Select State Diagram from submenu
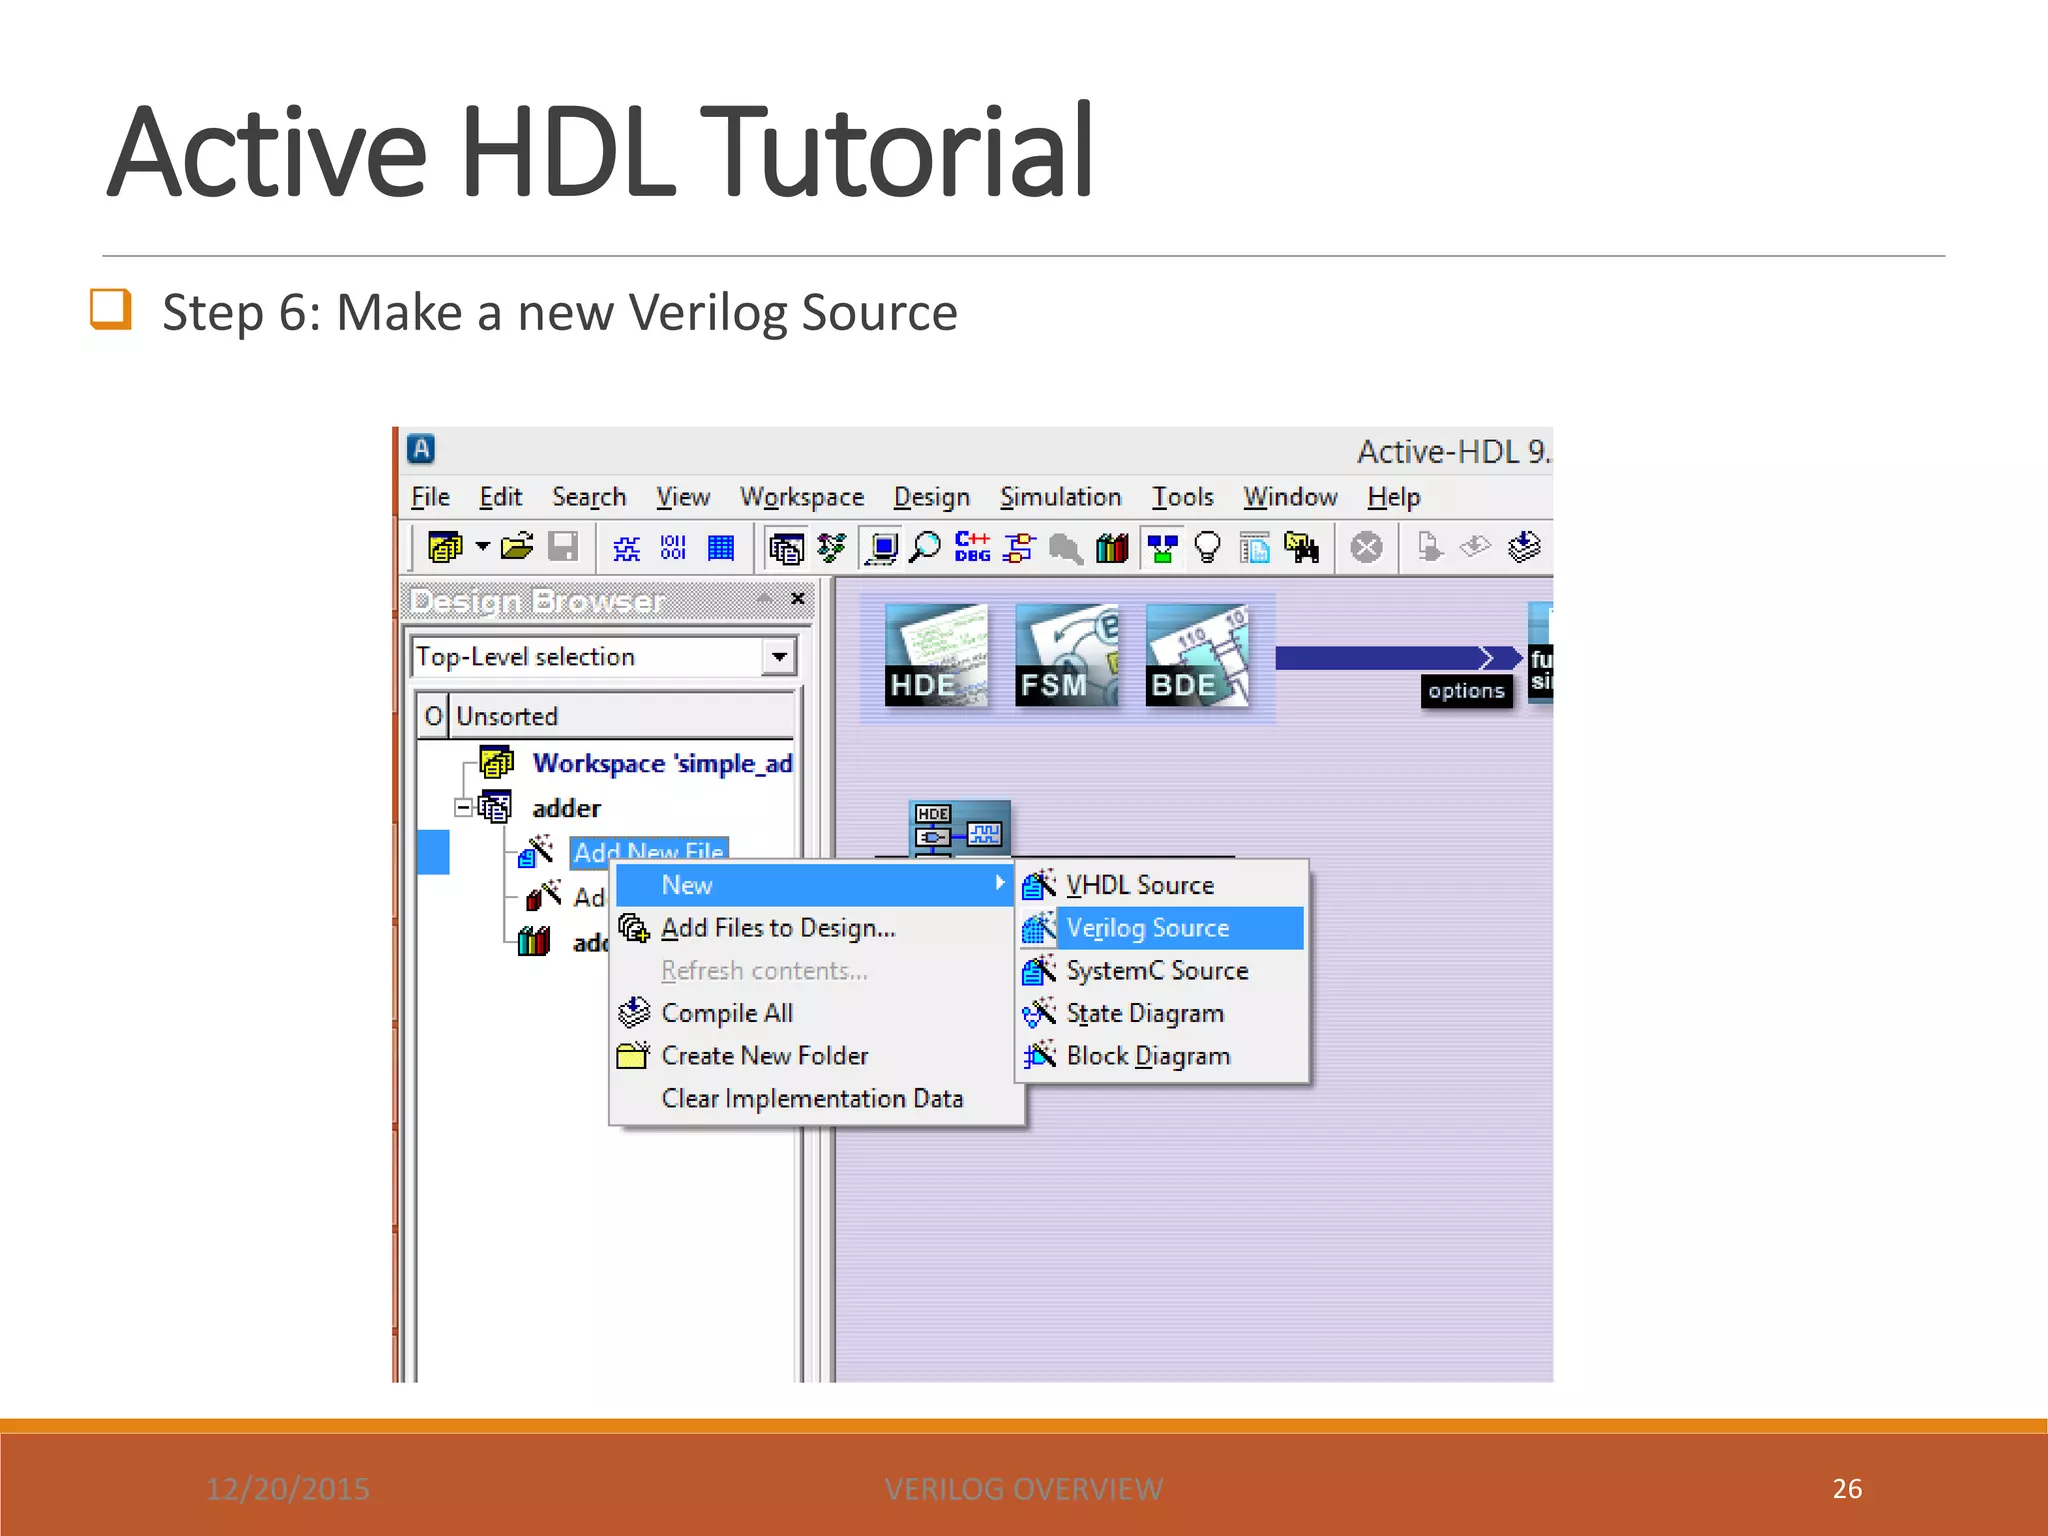Screen dimensions: 2048x1536 click(x=1161, y=1013)
